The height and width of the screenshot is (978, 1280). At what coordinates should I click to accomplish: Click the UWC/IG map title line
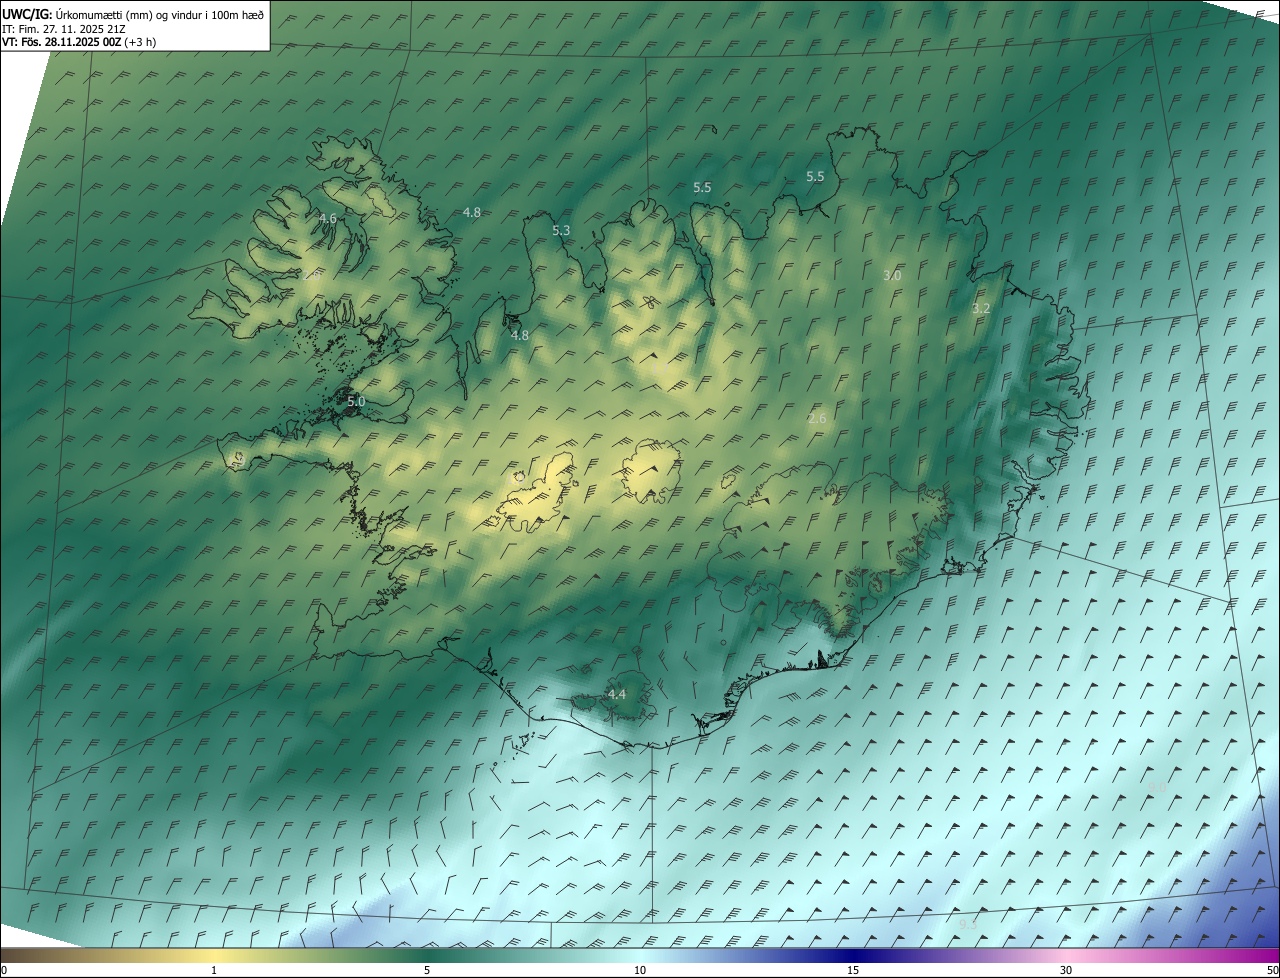(x=133, y=14)
